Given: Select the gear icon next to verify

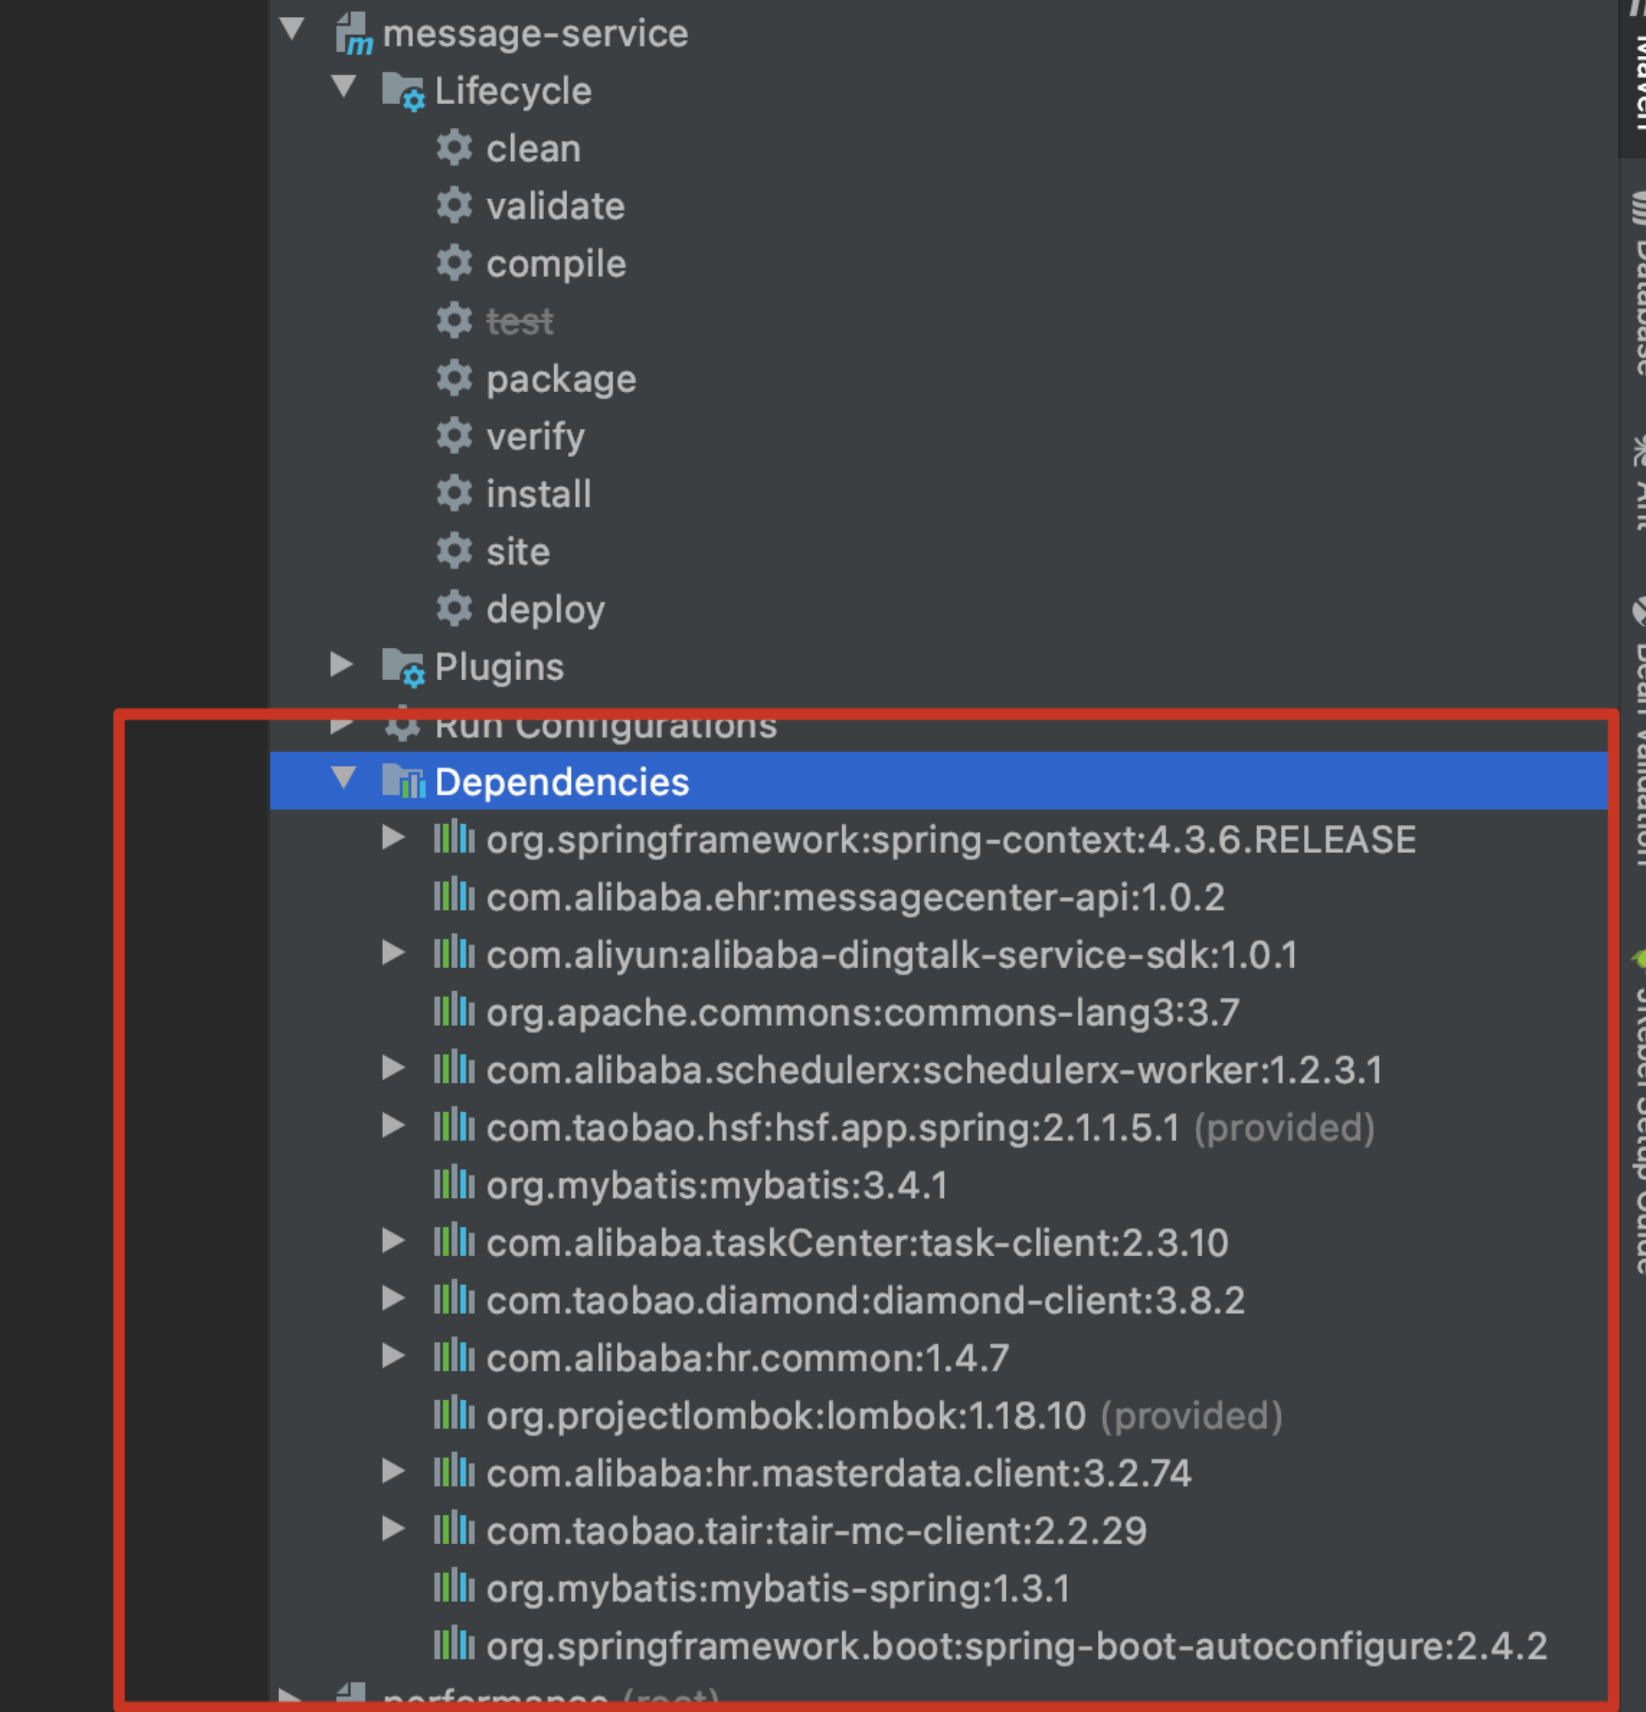Looking at the screenshot, I should 454,436.
